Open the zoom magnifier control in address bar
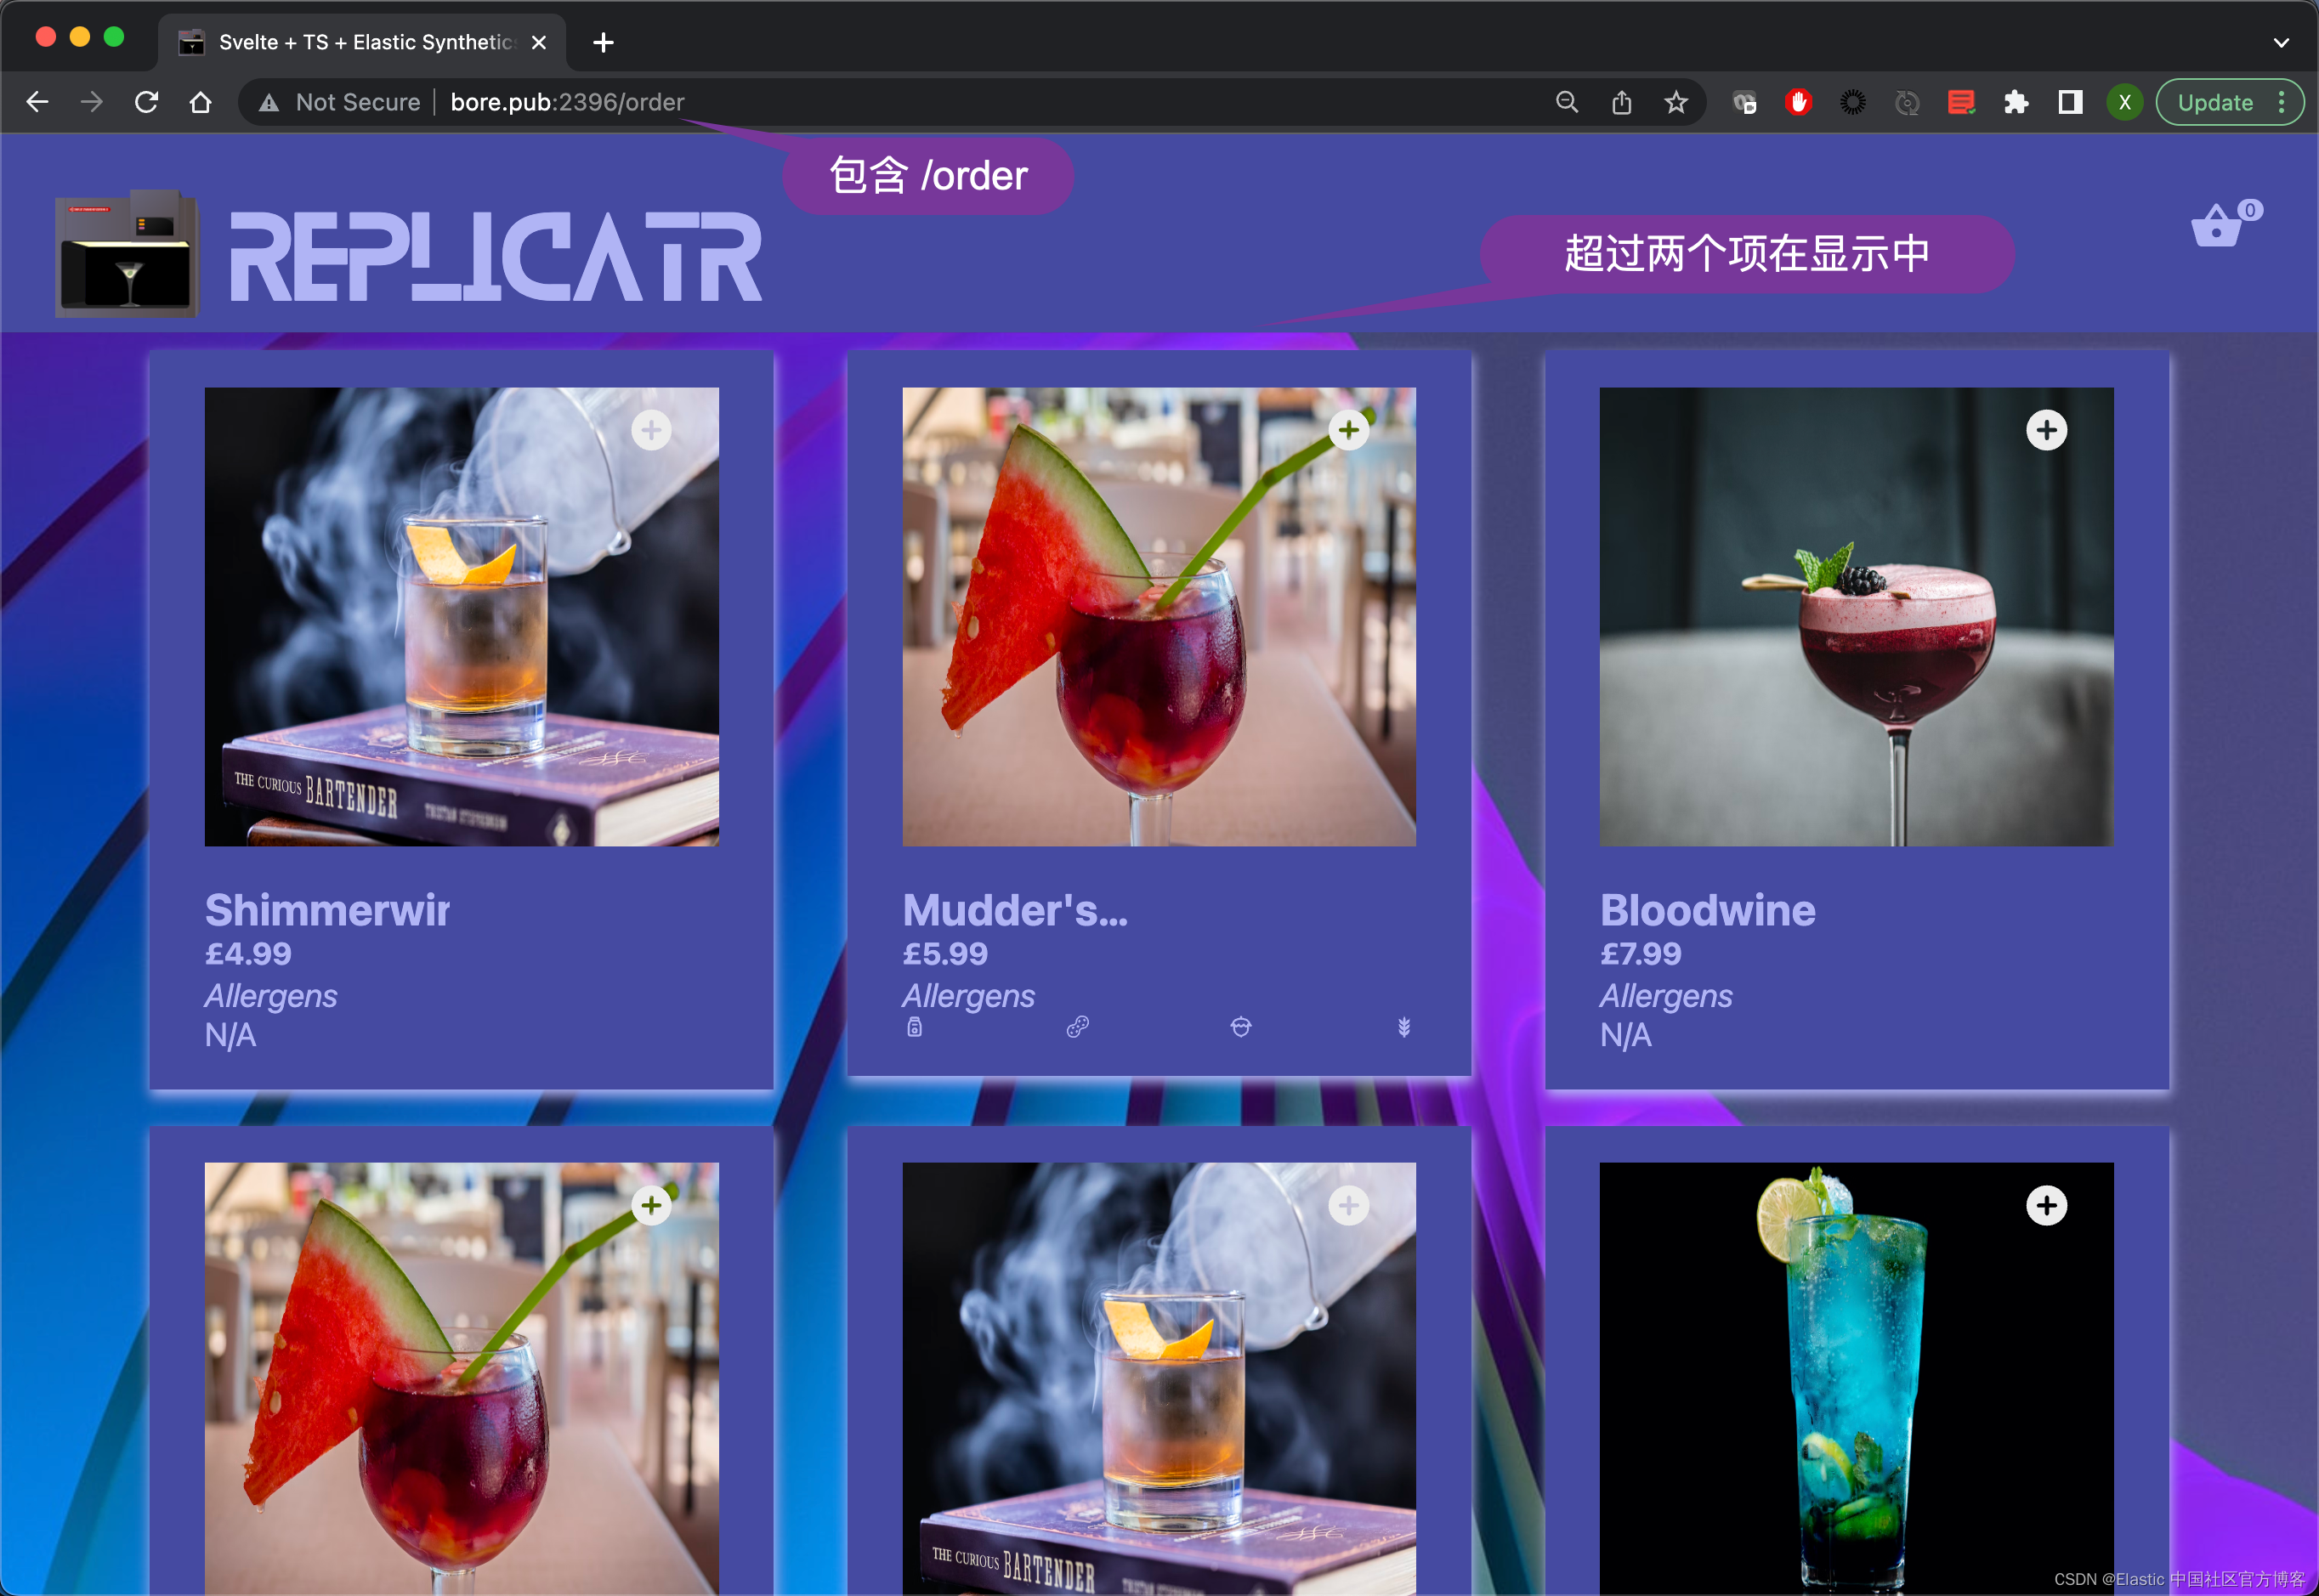 click(1567, 102)
